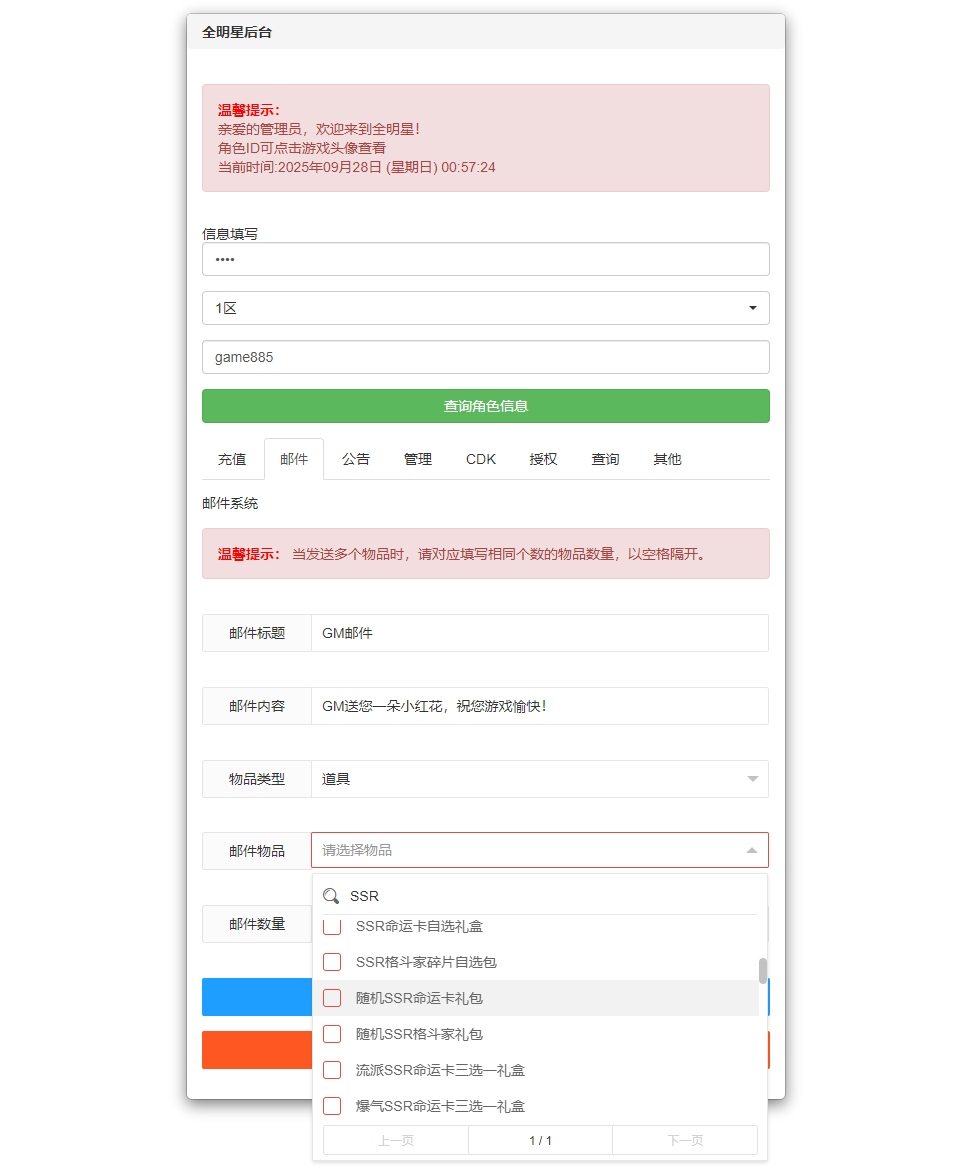Click the green 查询角色信息 button
This screenshot has height=1171, width=959.
click(485, 406)
